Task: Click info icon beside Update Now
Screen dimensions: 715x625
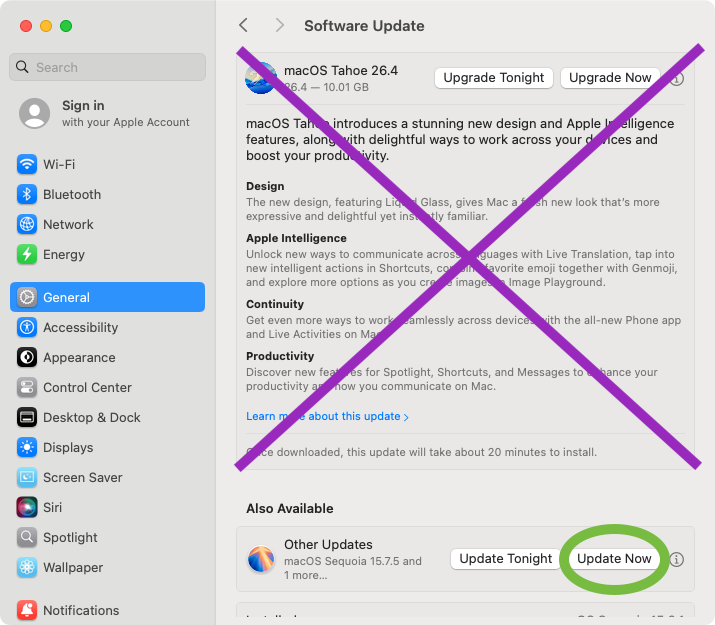Action: click(677, 559)
